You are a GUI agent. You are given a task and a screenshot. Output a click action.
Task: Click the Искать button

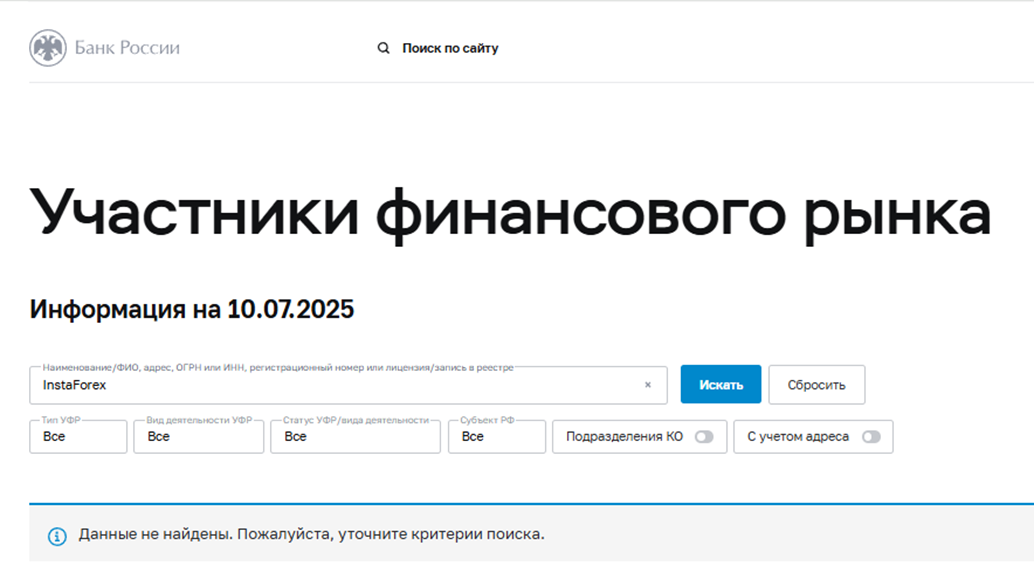[721, 384]
